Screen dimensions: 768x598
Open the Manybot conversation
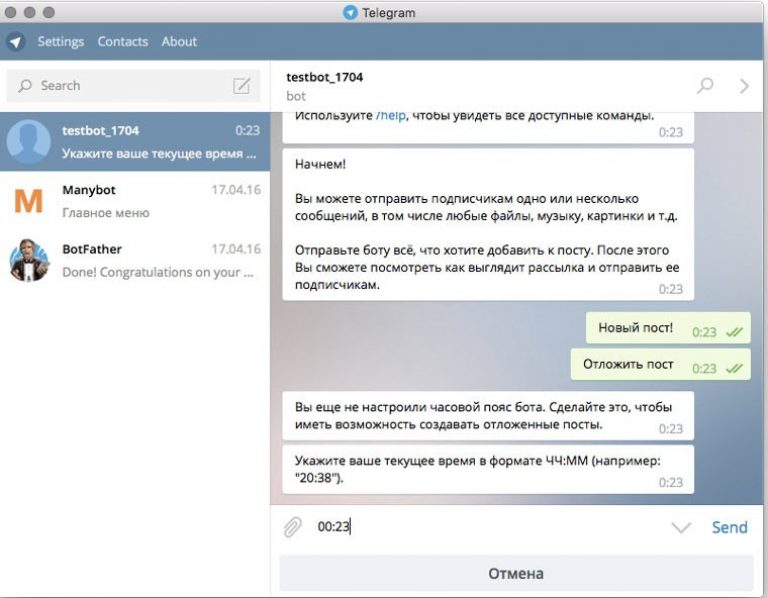coord(135,201)
